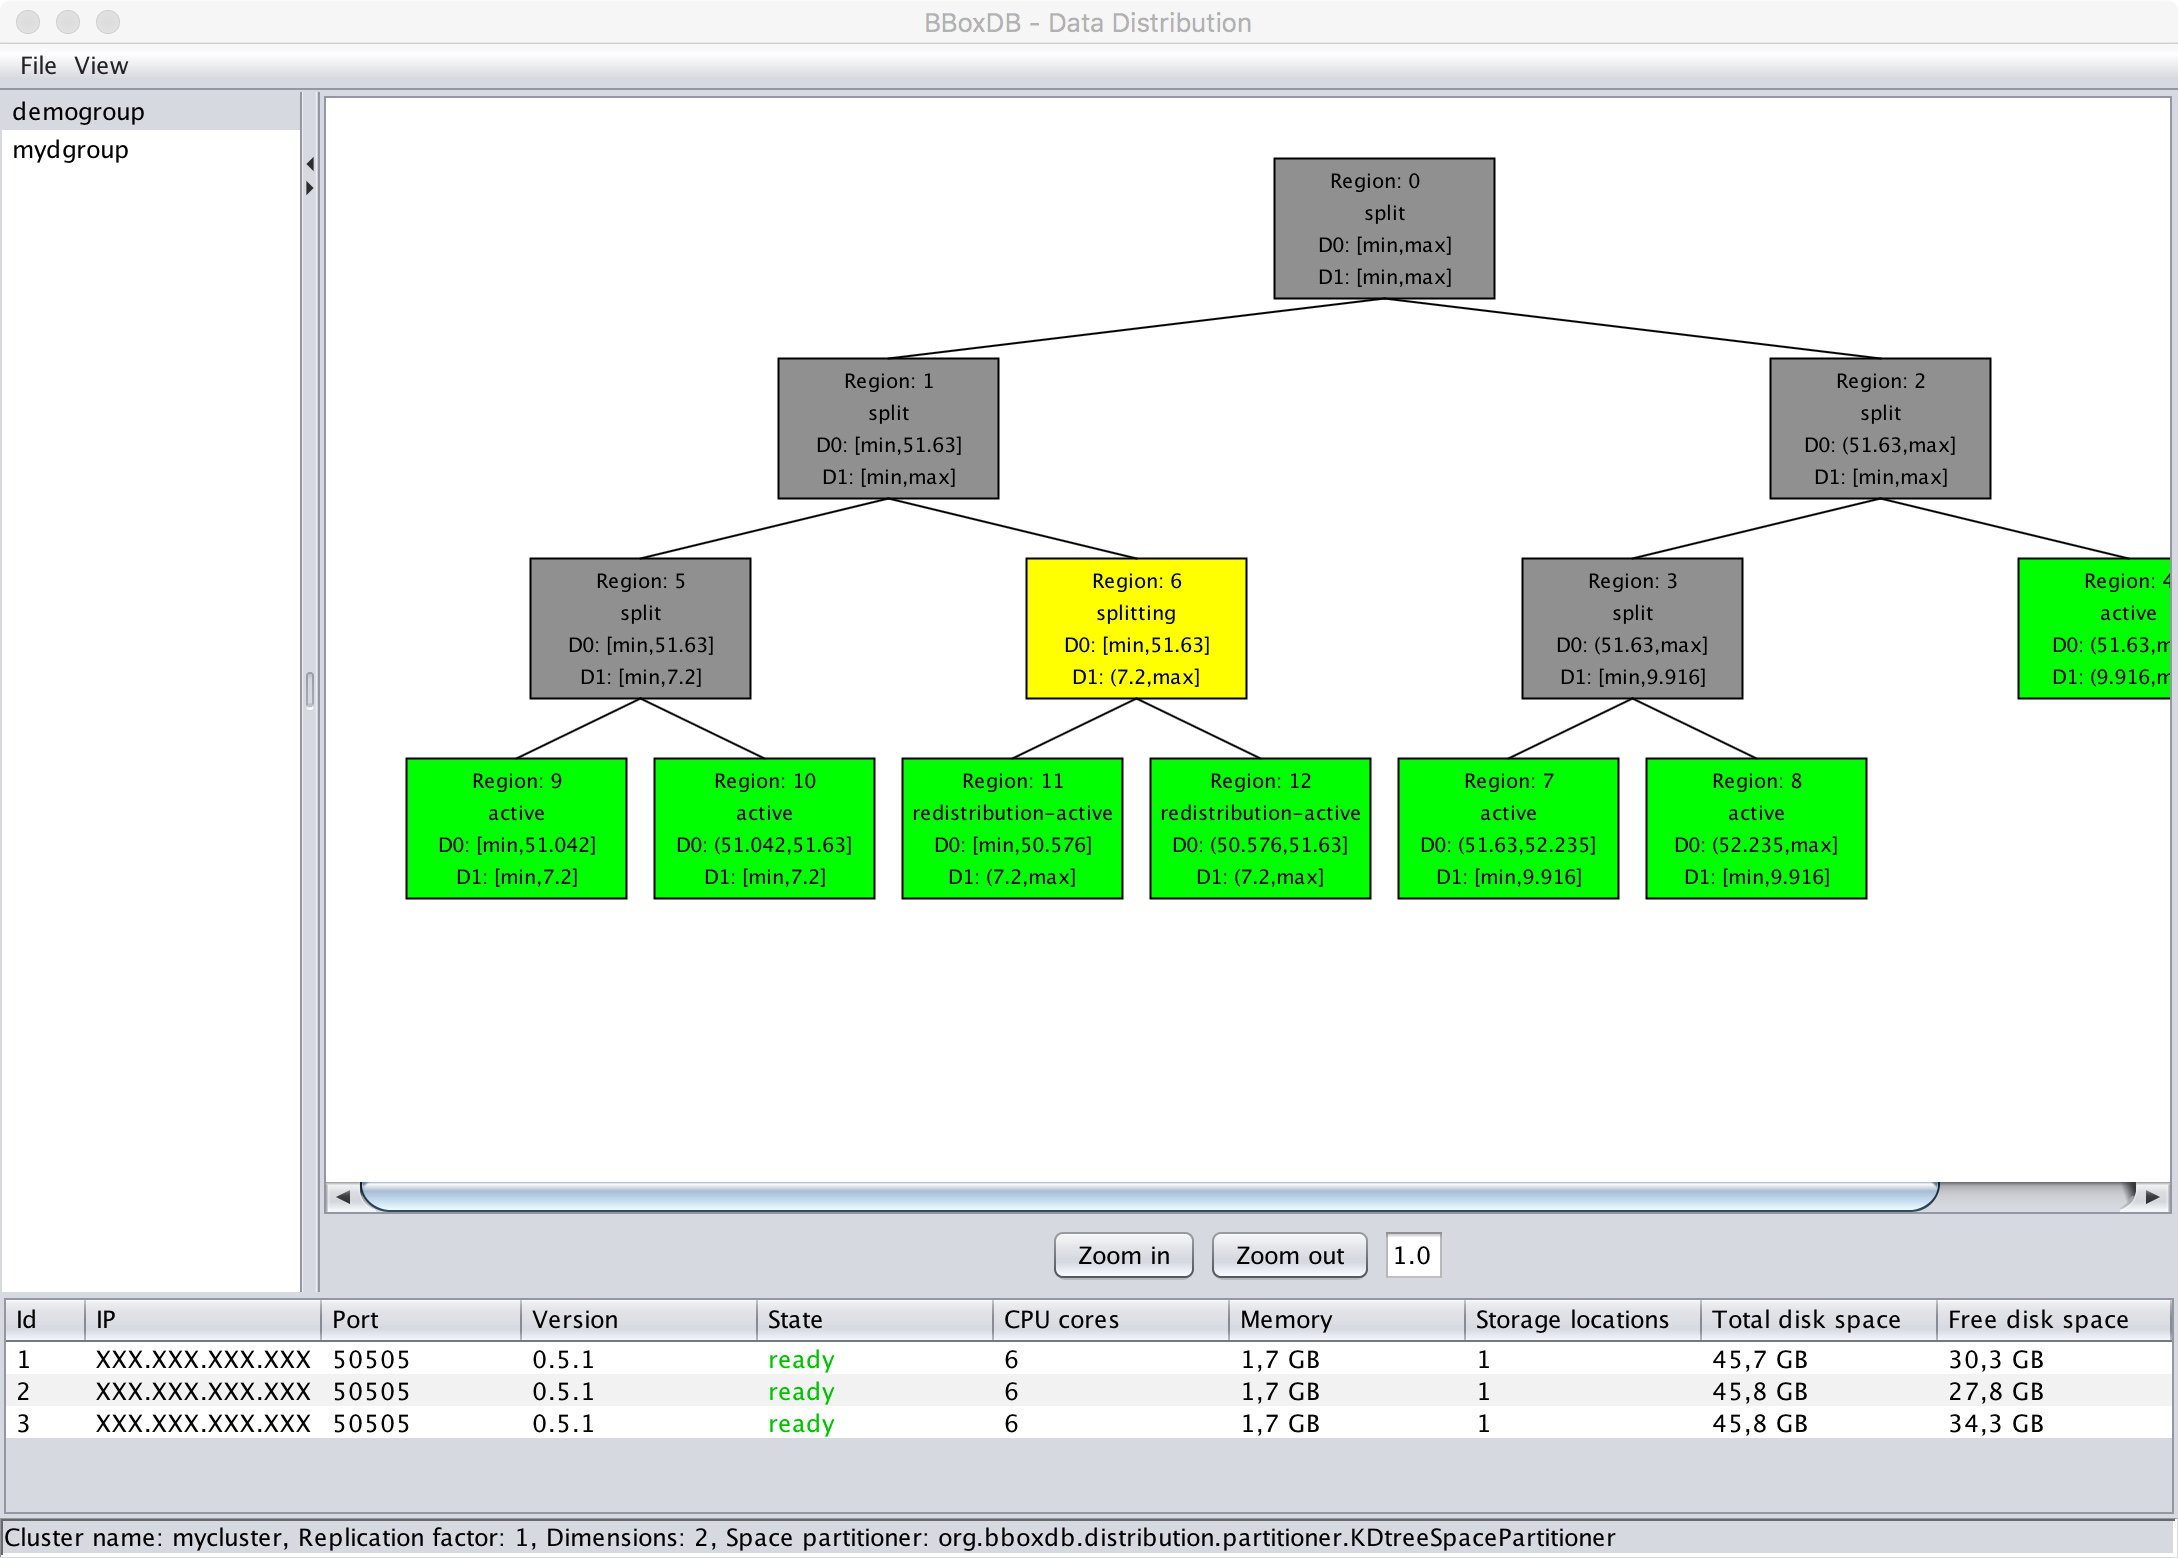Click the State column header
The image size is (2178, 1558).
coord(796,1320)
